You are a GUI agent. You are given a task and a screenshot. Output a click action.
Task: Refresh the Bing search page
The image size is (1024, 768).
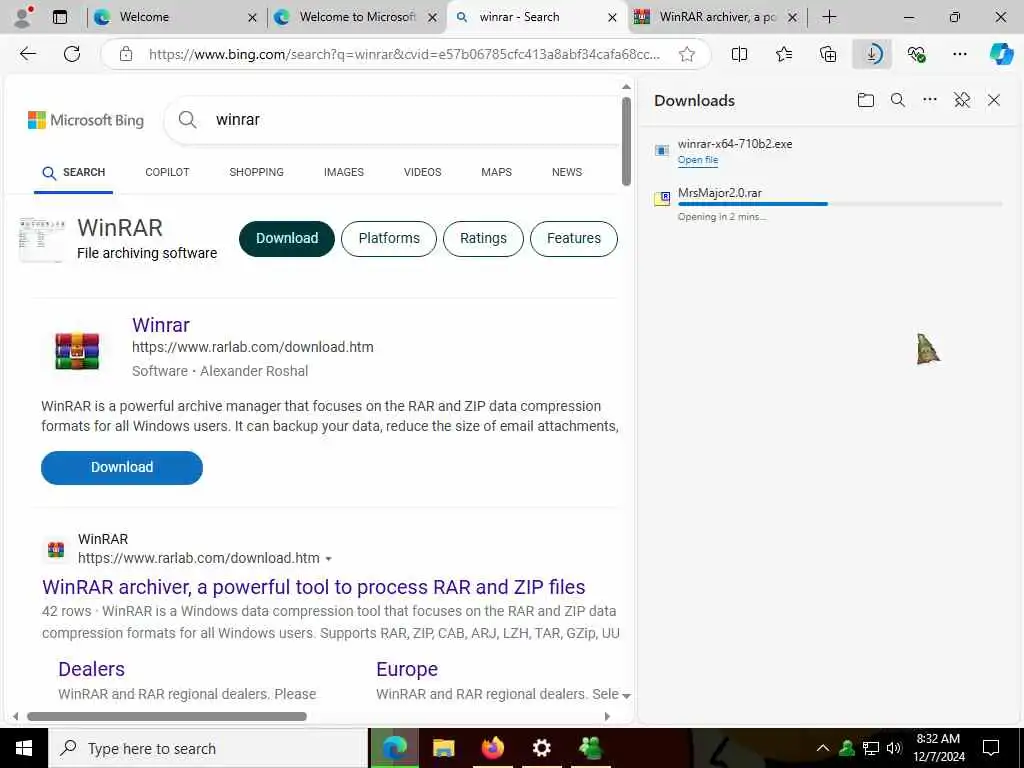[72, 54]
